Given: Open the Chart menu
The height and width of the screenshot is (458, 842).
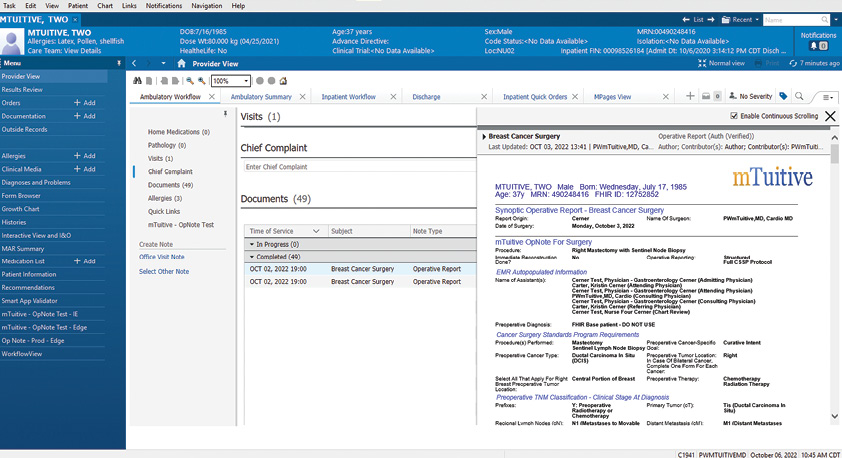Looking at the screenshot, I should coord(105,6).
